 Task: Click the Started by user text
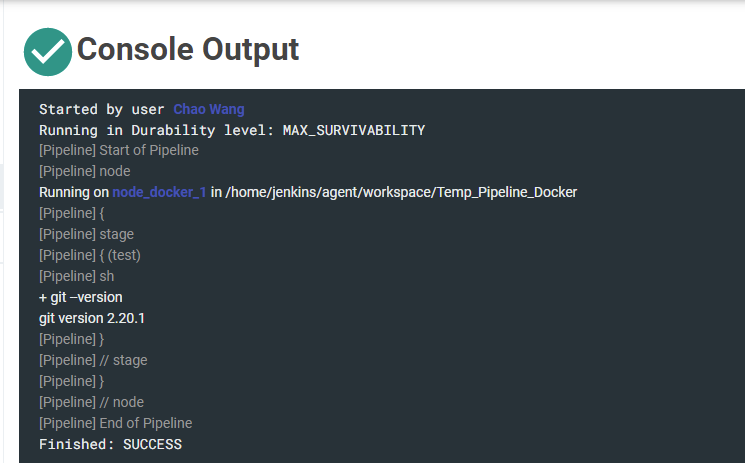tap(102, 109)
